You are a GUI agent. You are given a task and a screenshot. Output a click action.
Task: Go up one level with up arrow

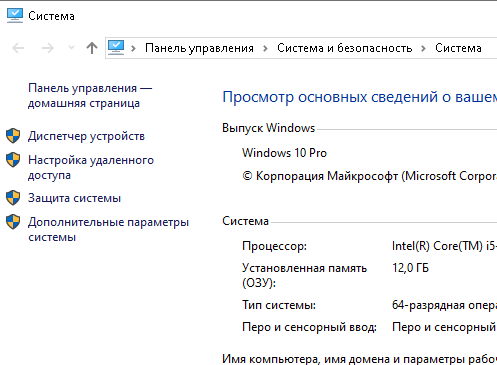(92, 48)
